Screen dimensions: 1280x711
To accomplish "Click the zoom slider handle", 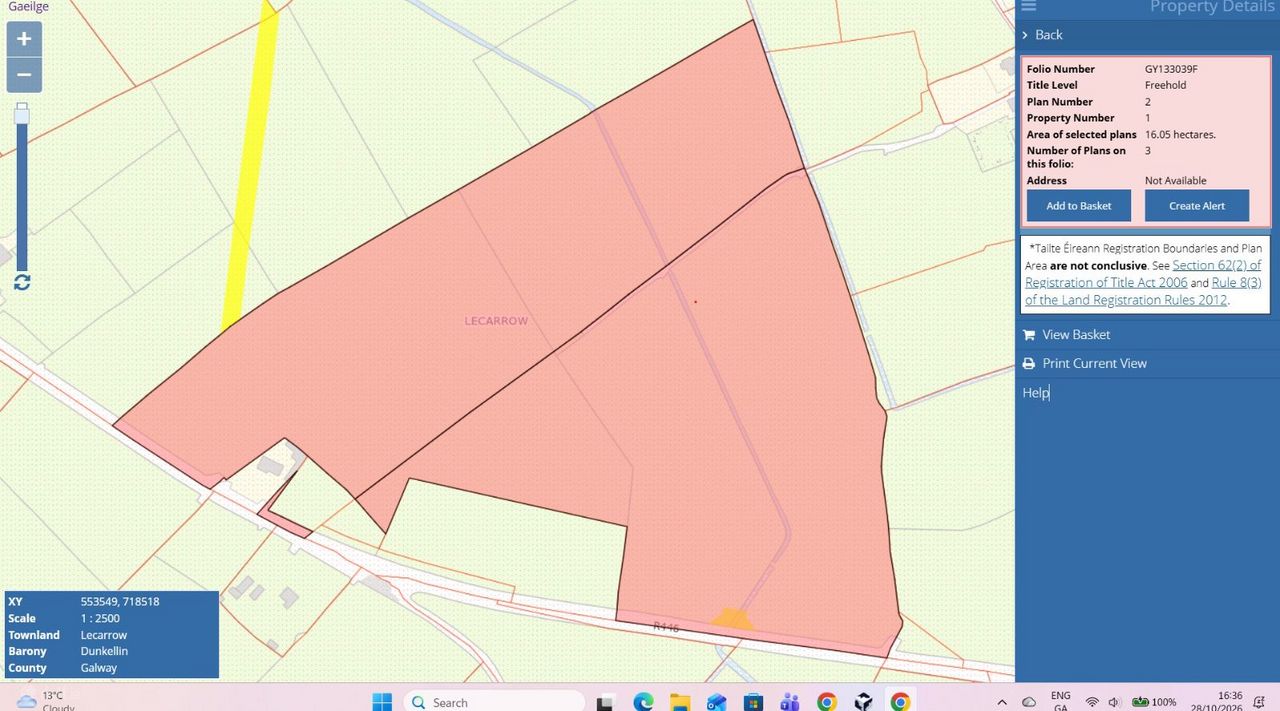I will click(22, 114).
